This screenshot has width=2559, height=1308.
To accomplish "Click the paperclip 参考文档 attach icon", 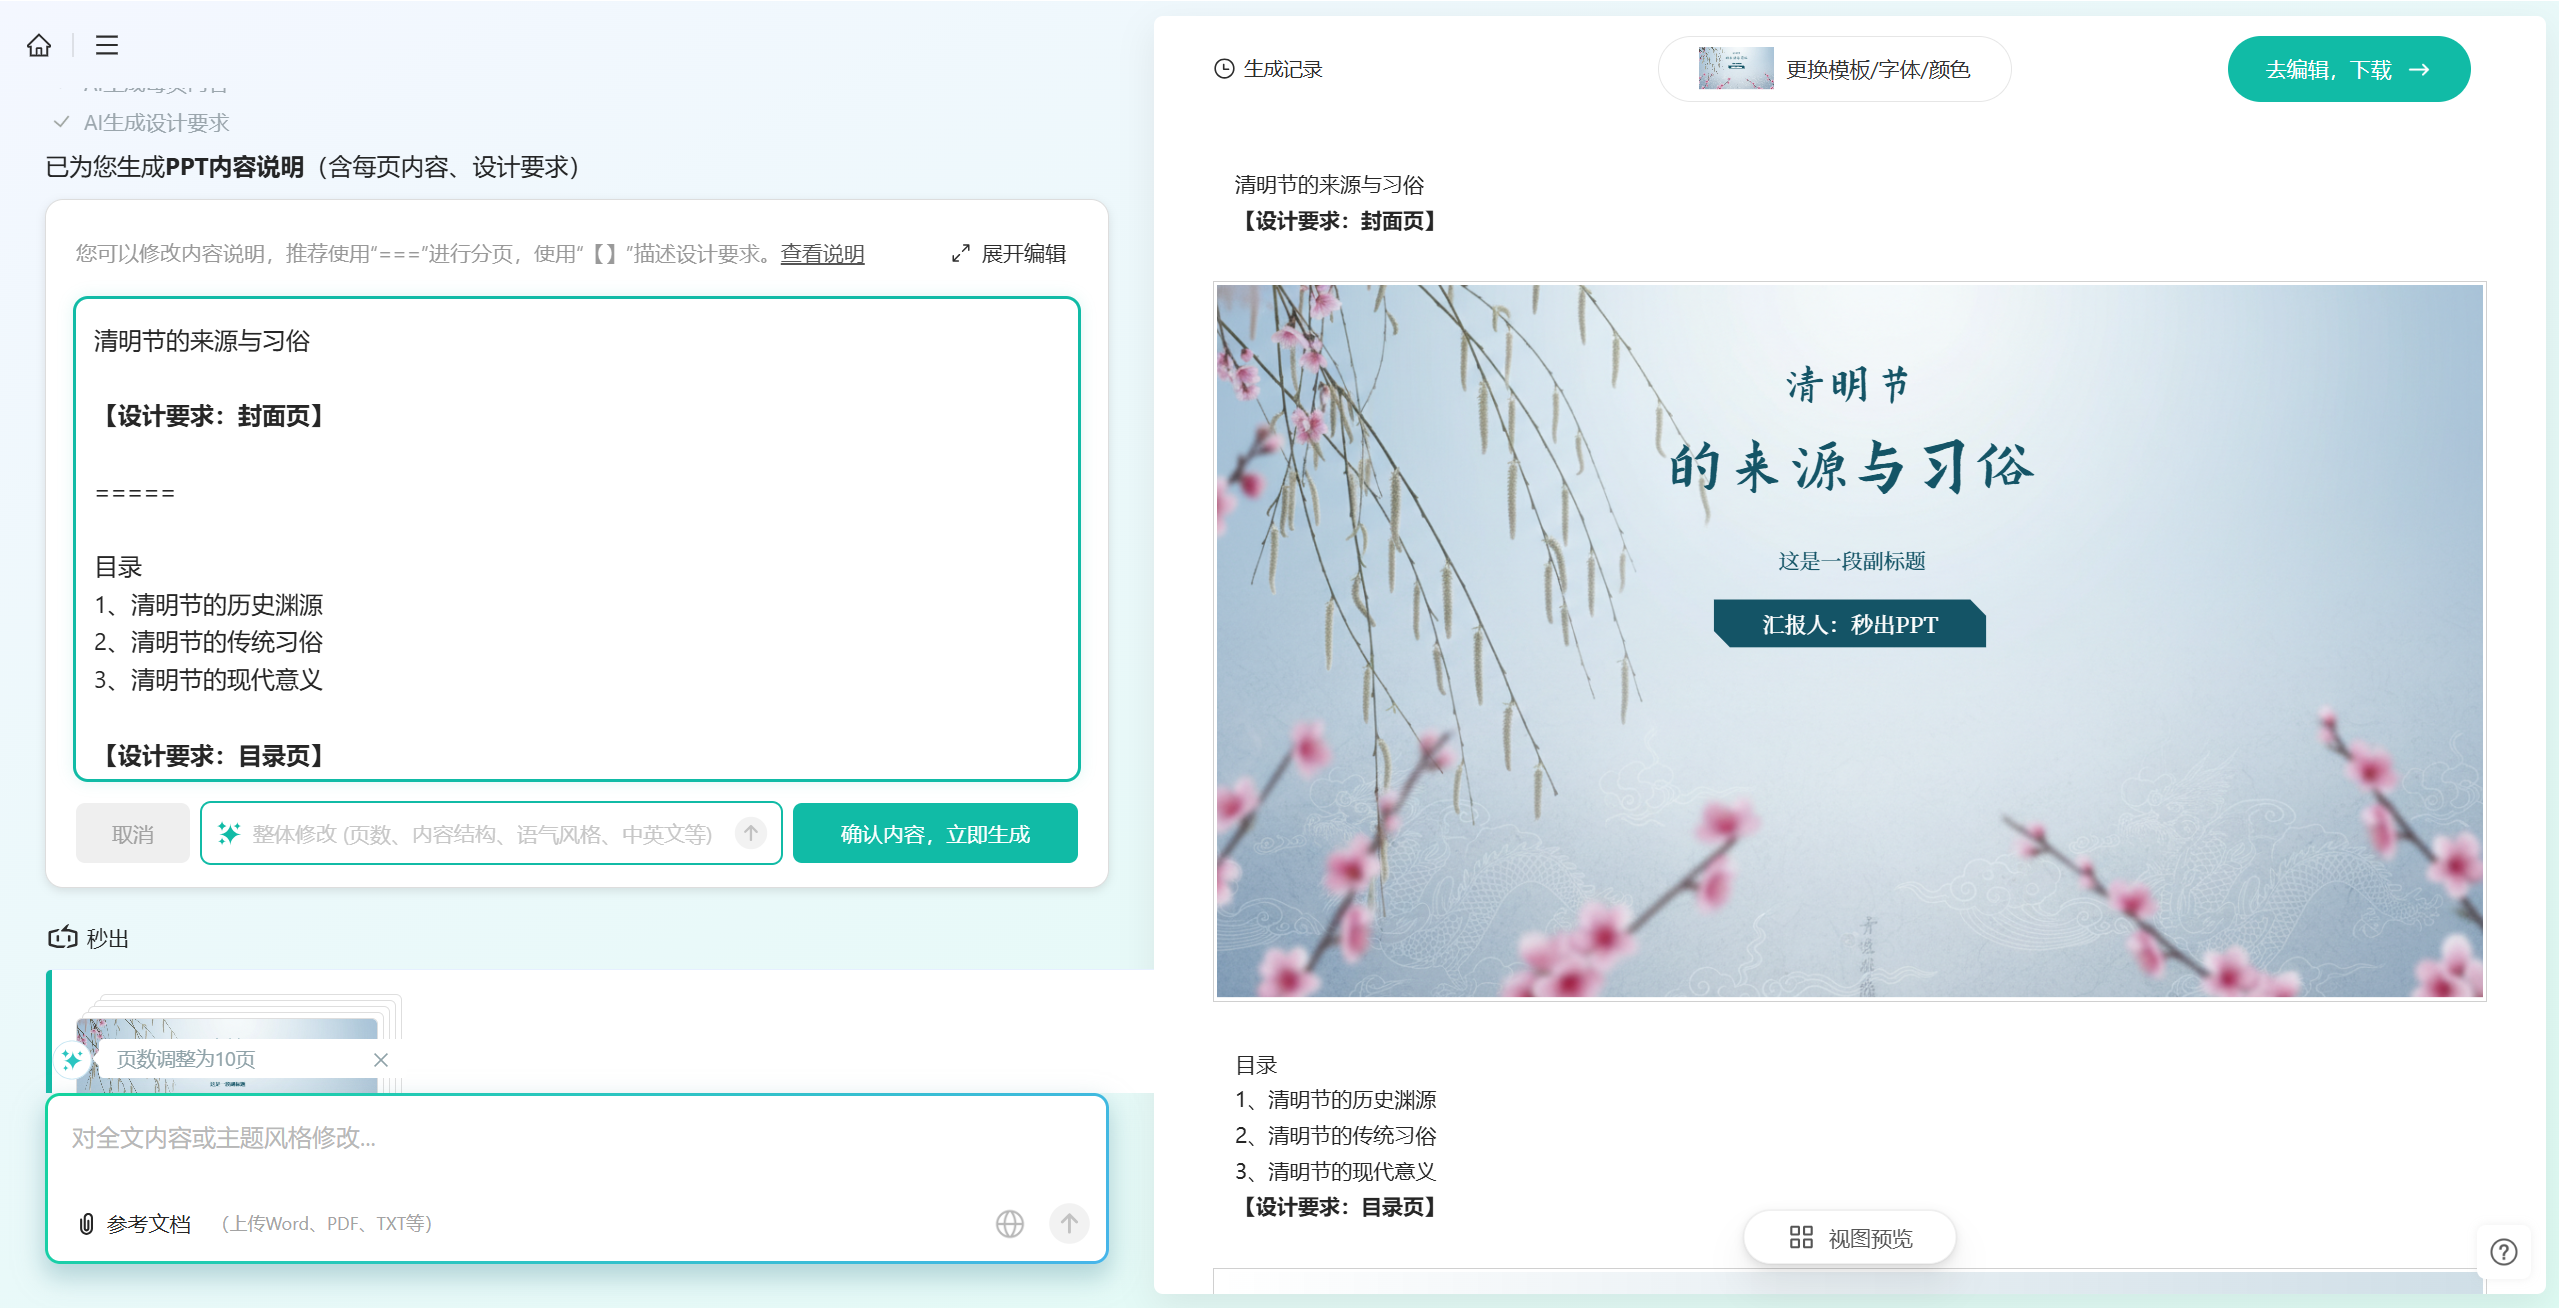I will pyautogui.click(x=87, y=1224).
